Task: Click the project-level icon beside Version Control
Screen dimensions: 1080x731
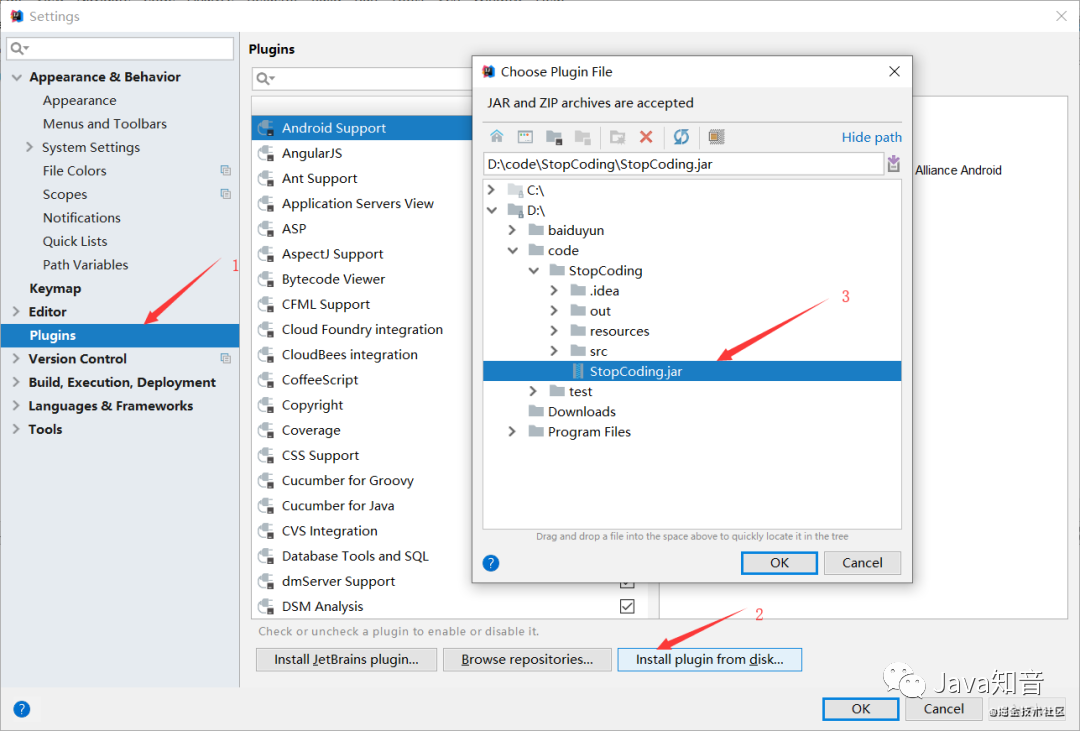Action: point(225,358)
